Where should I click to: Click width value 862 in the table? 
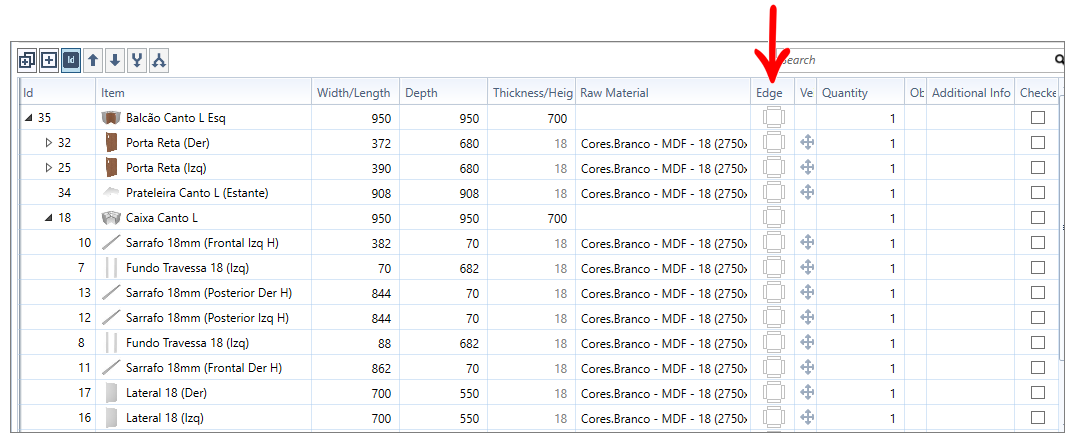(x=380, y=368)
